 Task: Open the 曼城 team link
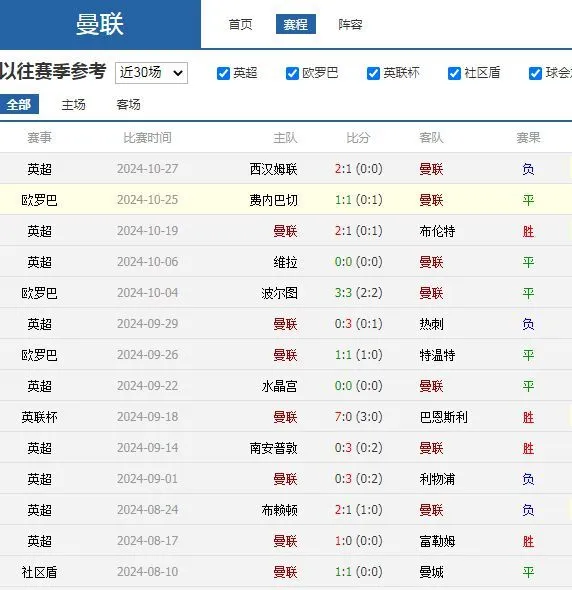click(431, 572)
